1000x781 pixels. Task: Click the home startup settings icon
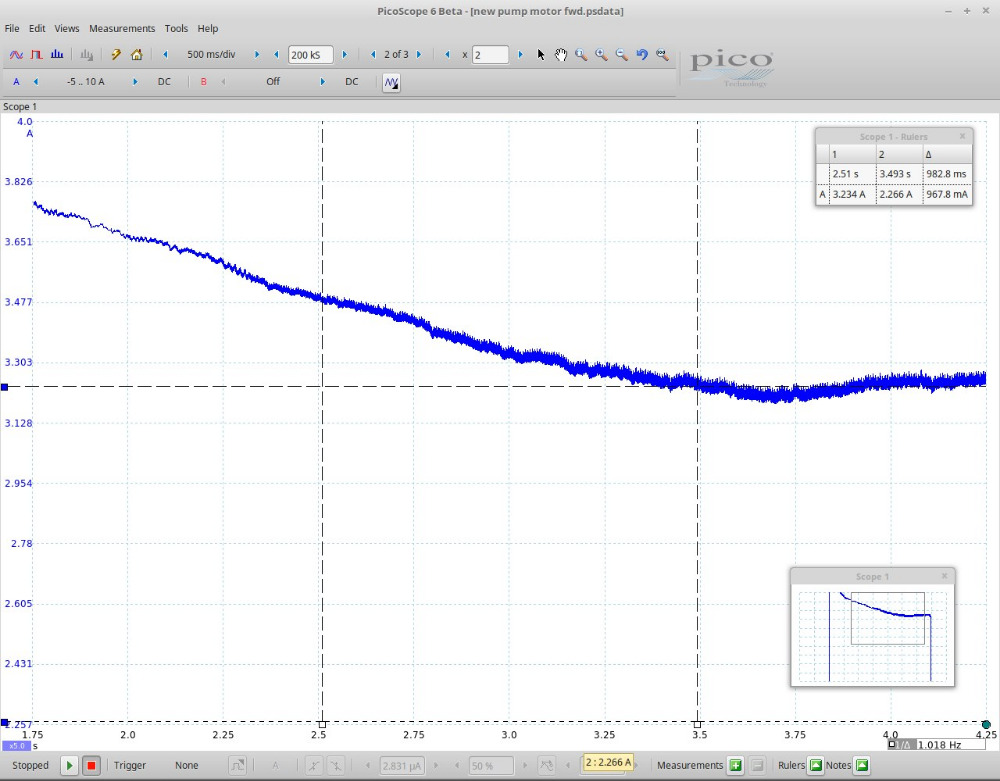coord(137,55)
